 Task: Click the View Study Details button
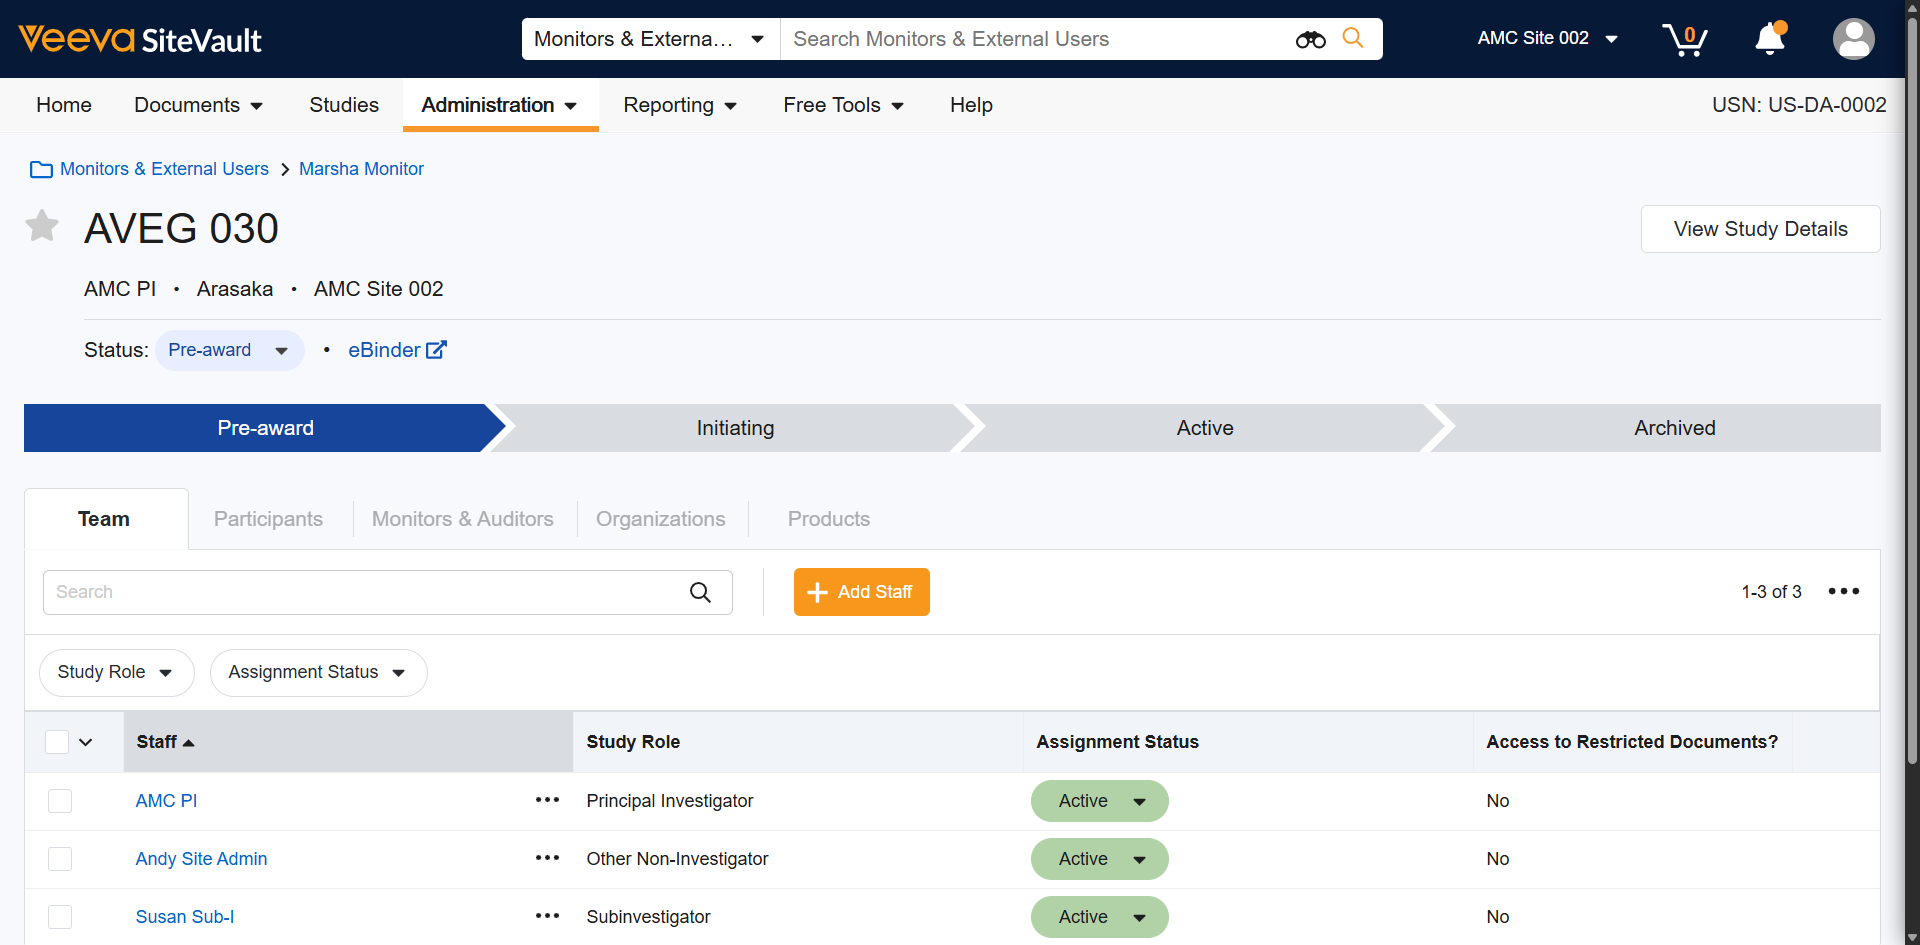point(1760,229)
